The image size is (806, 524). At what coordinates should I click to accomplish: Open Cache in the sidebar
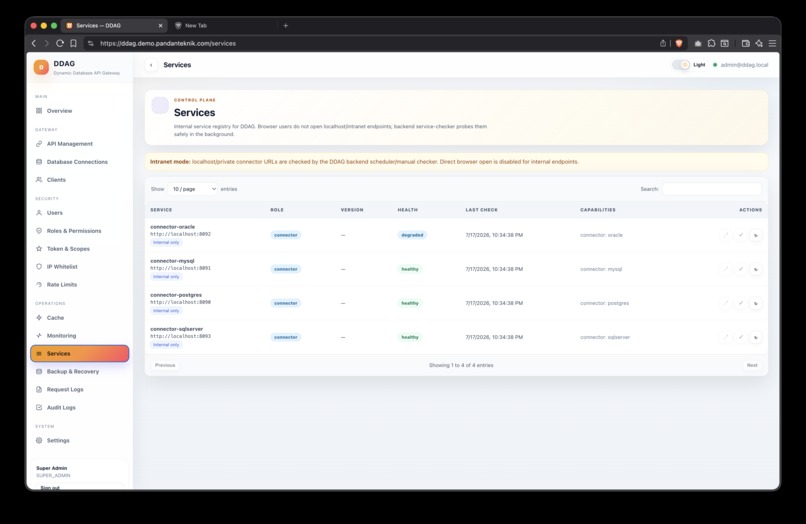80,317
